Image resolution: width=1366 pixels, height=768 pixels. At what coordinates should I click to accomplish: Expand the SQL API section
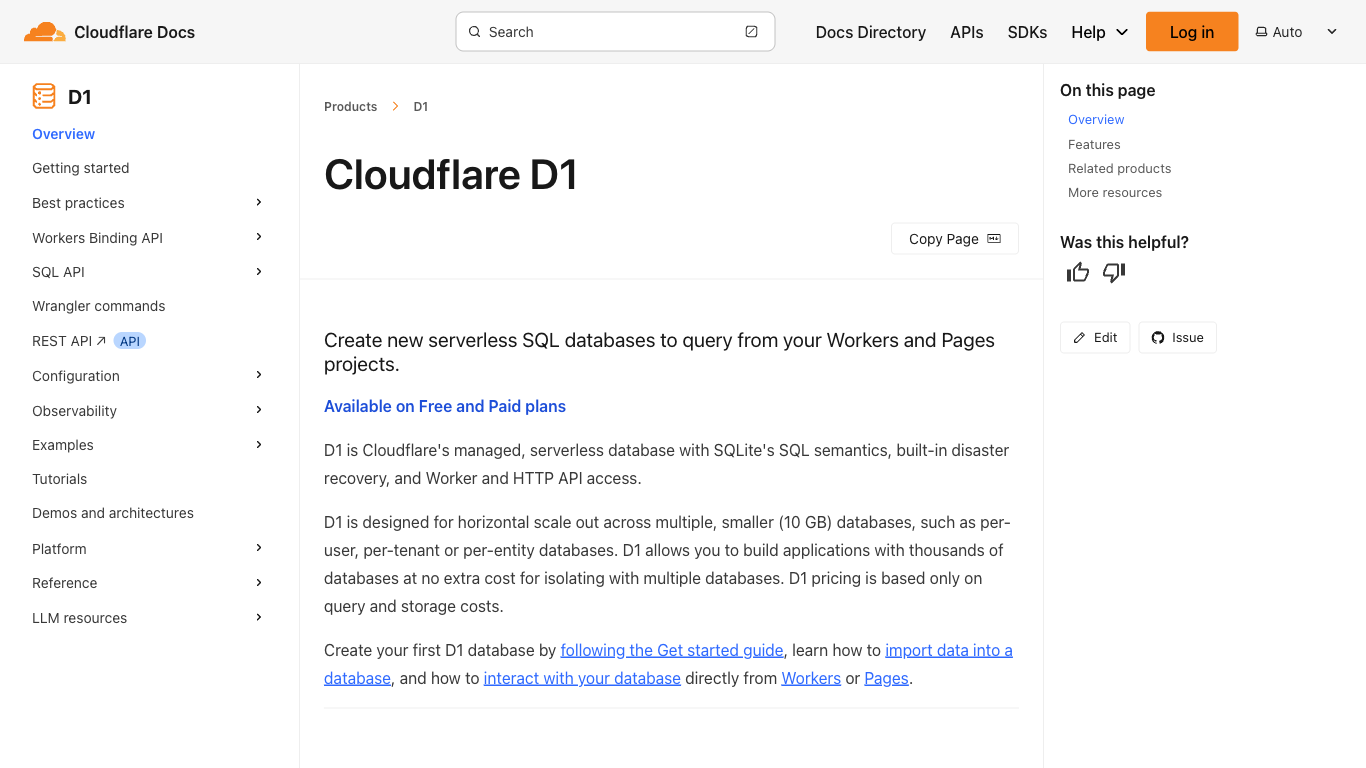(258, 271)
